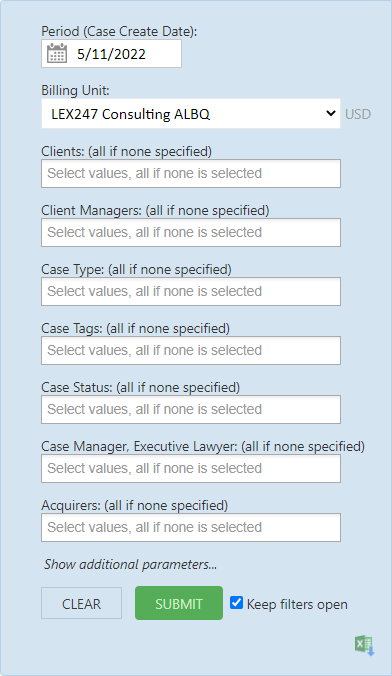Click the 5/11/2022 period date field

111,54
